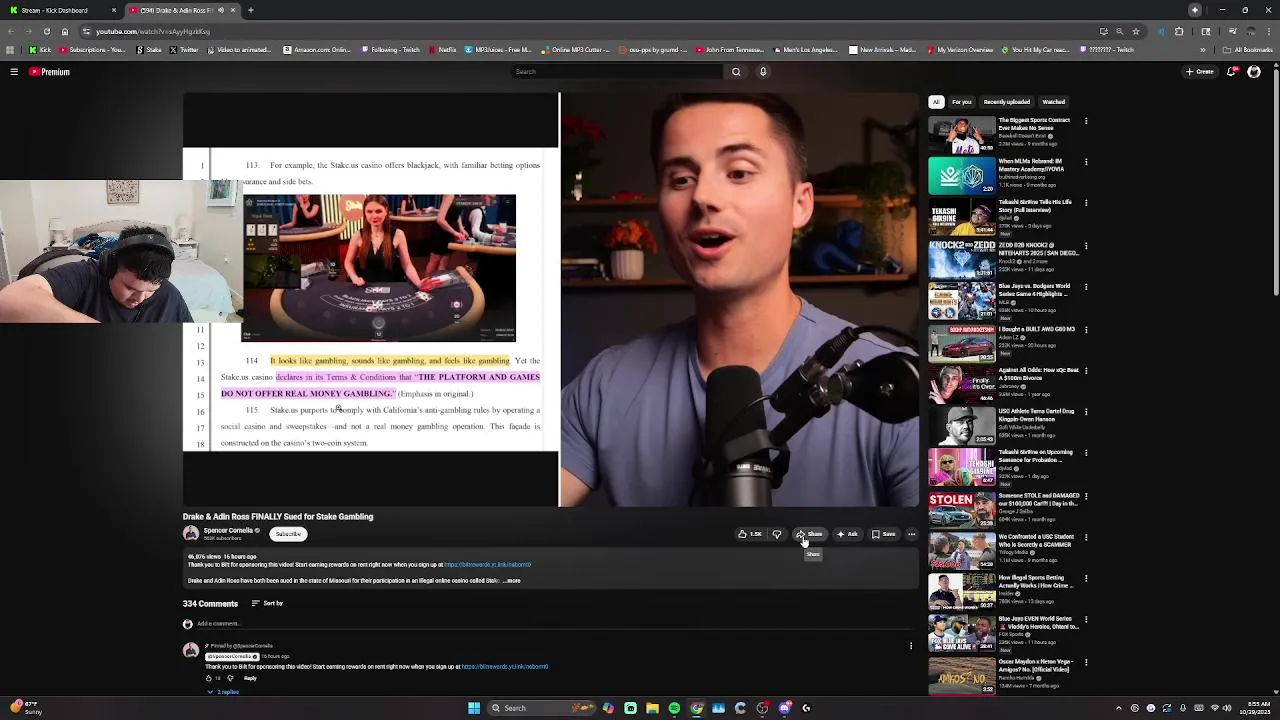Open browser home button
The width and height of the screenshot is (1280, 720).
[65, 31]
